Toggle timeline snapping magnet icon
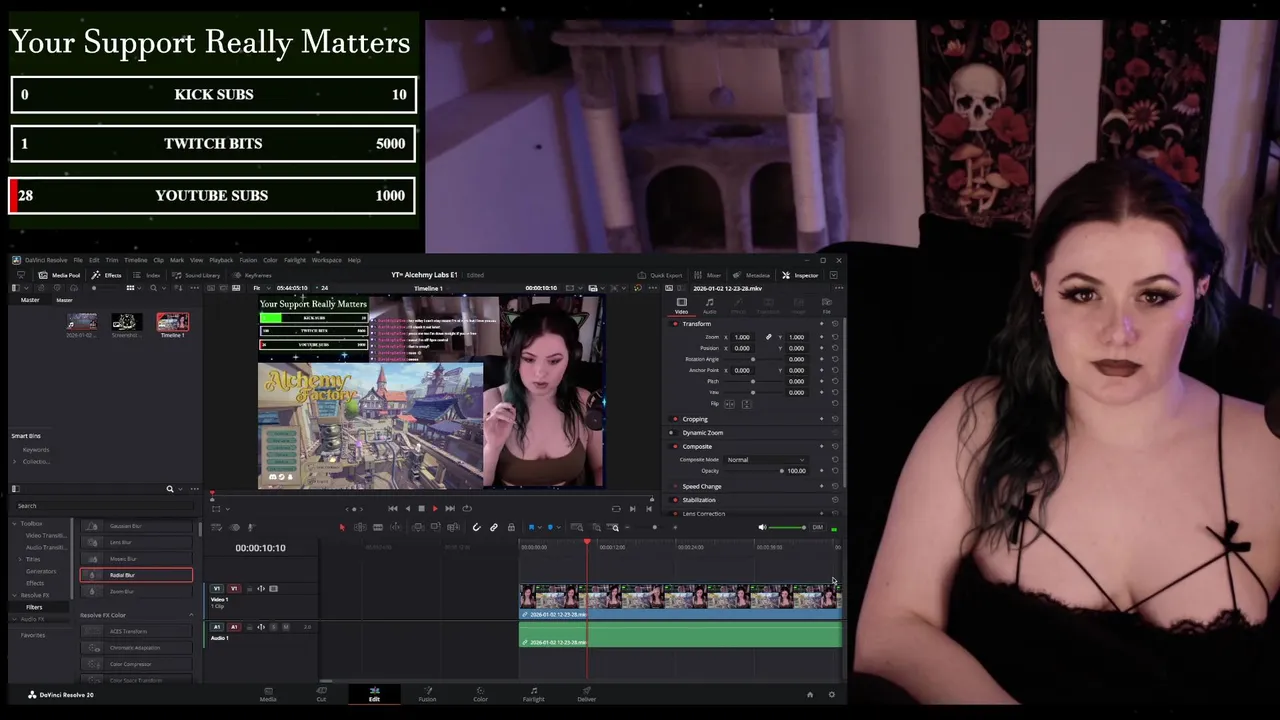 [476, 527]
